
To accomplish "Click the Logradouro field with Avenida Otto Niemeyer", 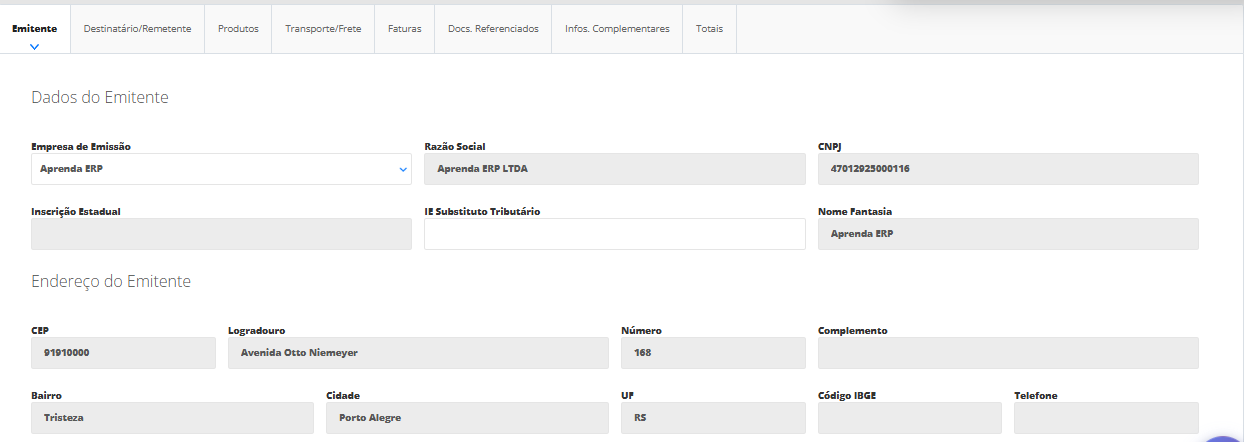I will [417, 353].
